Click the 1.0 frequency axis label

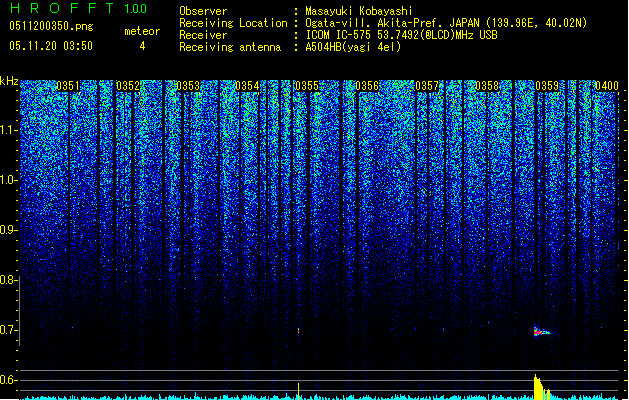[8, 181]
